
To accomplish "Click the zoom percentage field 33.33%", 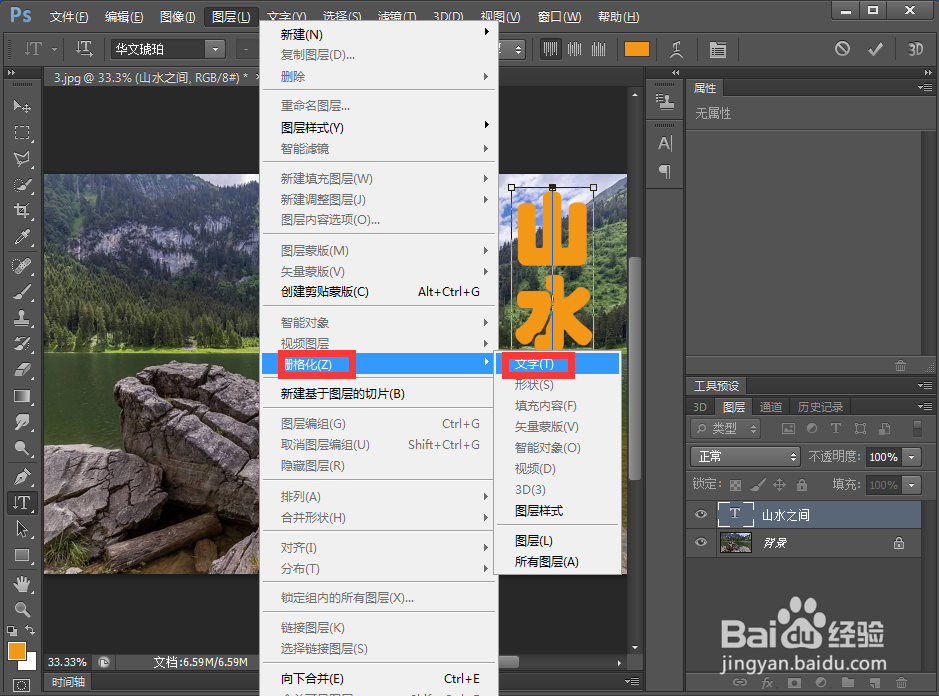I will point(67,662).
